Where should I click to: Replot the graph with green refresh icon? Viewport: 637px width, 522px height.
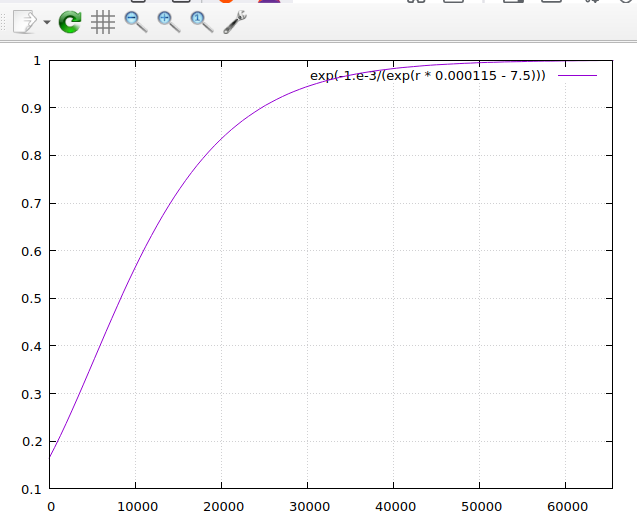(70, 22)
